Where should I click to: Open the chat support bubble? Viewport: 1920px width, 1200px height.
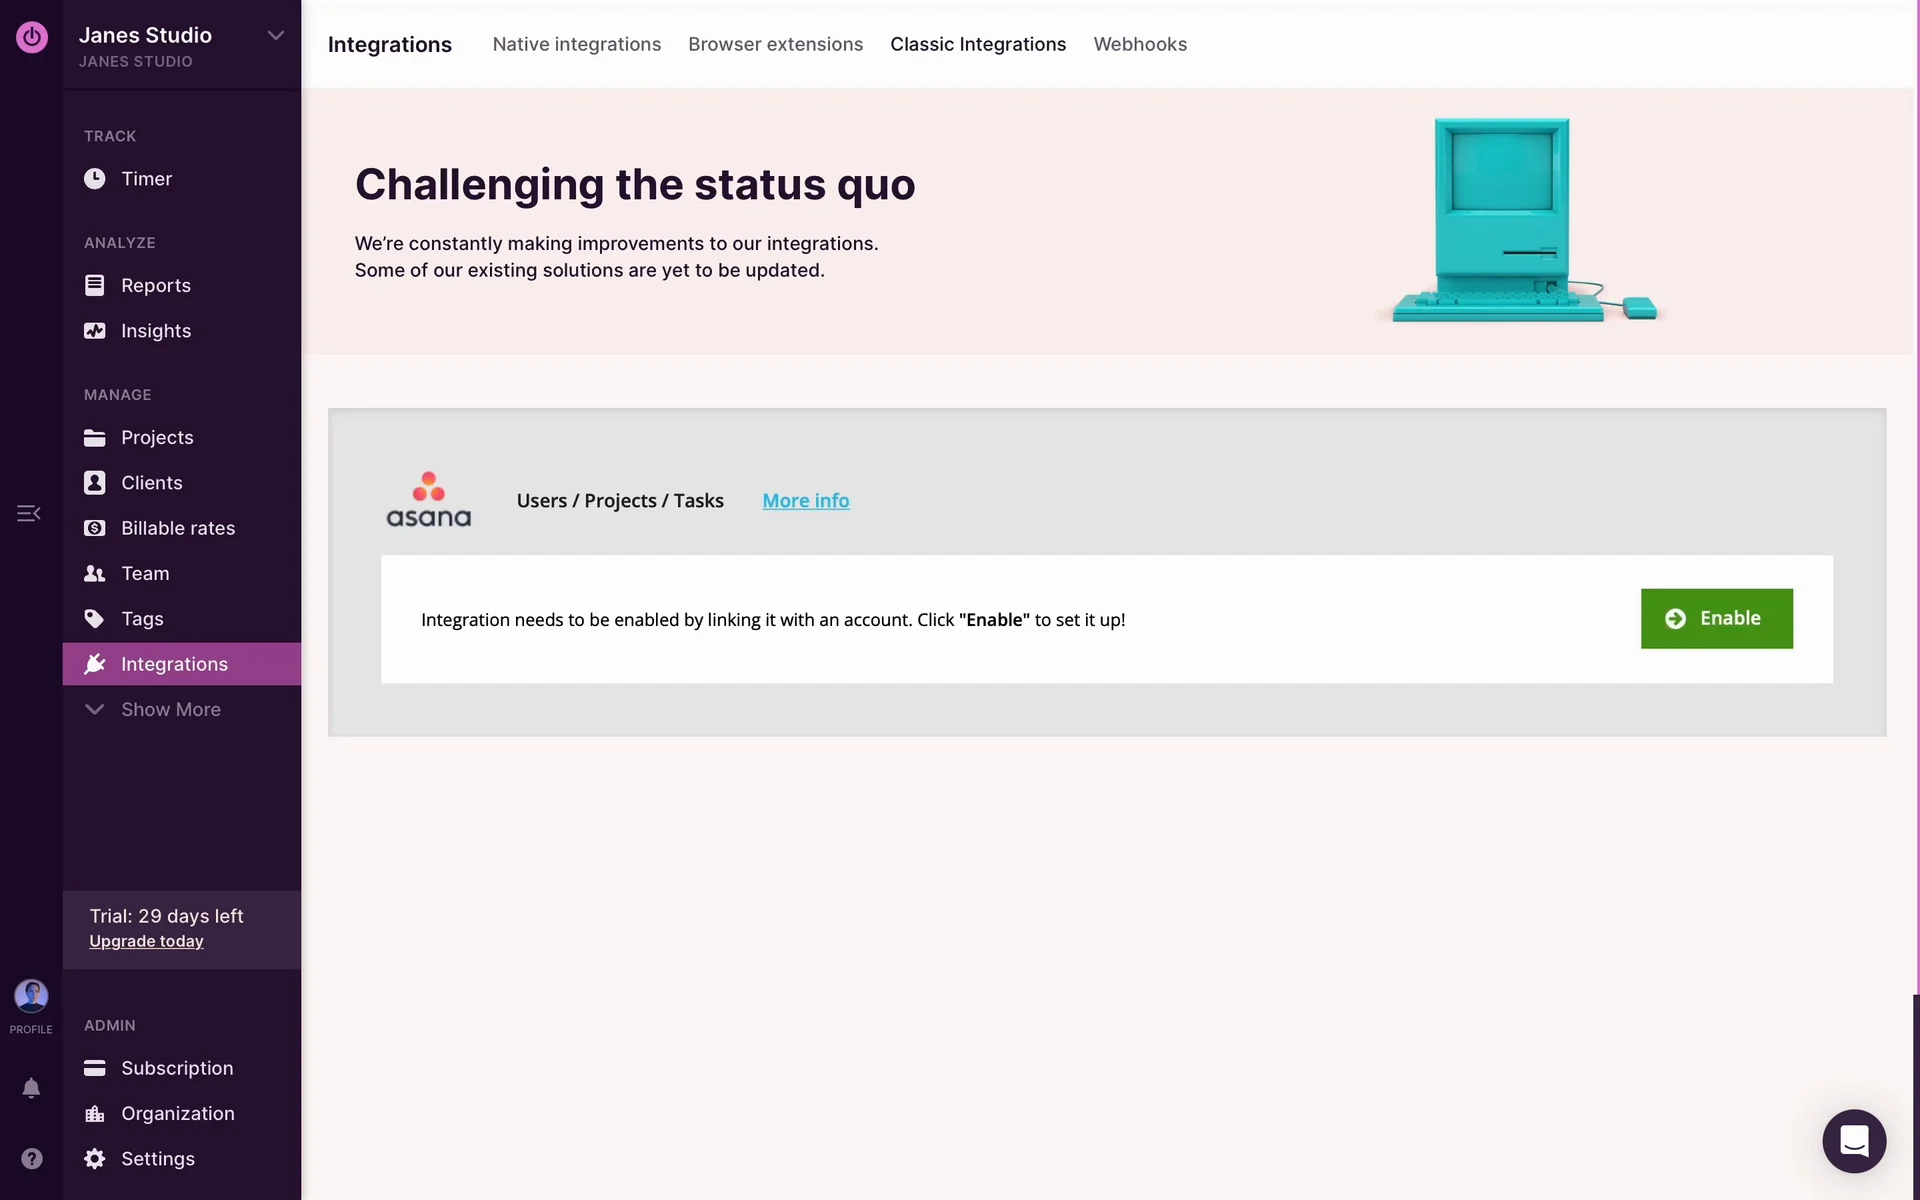1853,1140
